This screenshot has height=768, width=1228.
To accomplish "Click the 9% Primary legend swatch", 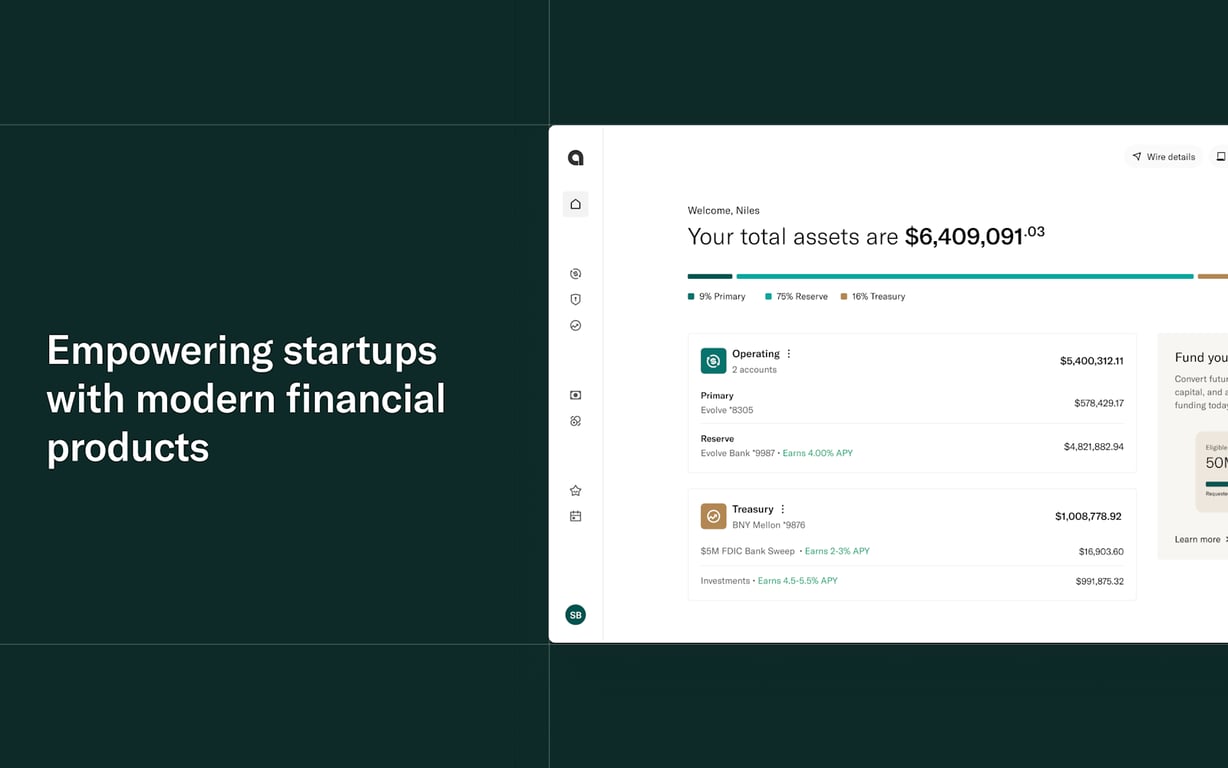I will click(x=691, y=297).
